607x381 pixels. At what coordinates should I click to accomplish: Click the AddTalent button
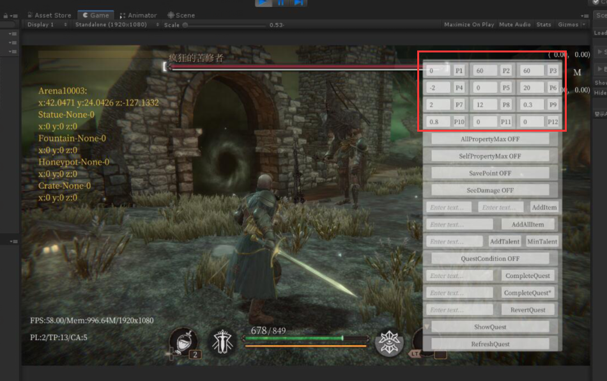(505, 241)
